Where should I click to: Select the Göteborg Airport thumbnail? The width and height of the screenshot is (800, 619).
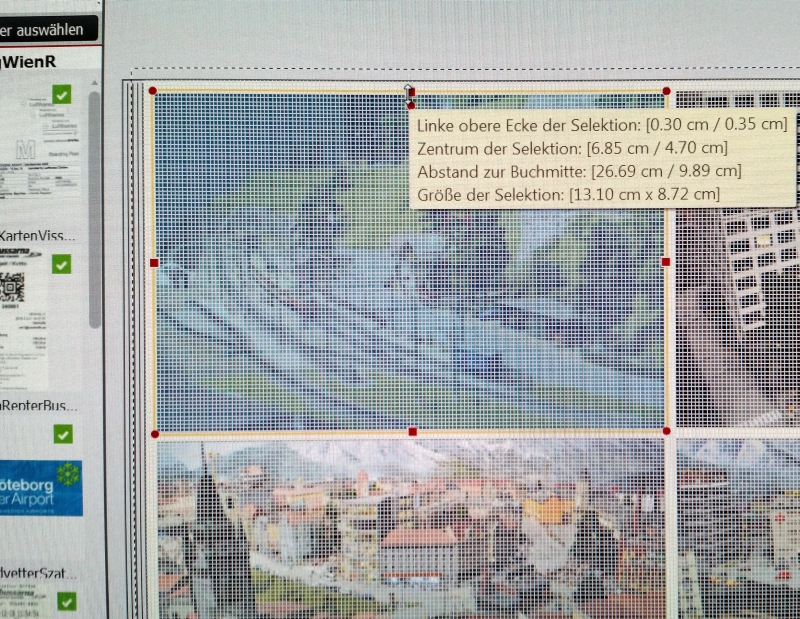click(41, 488)
